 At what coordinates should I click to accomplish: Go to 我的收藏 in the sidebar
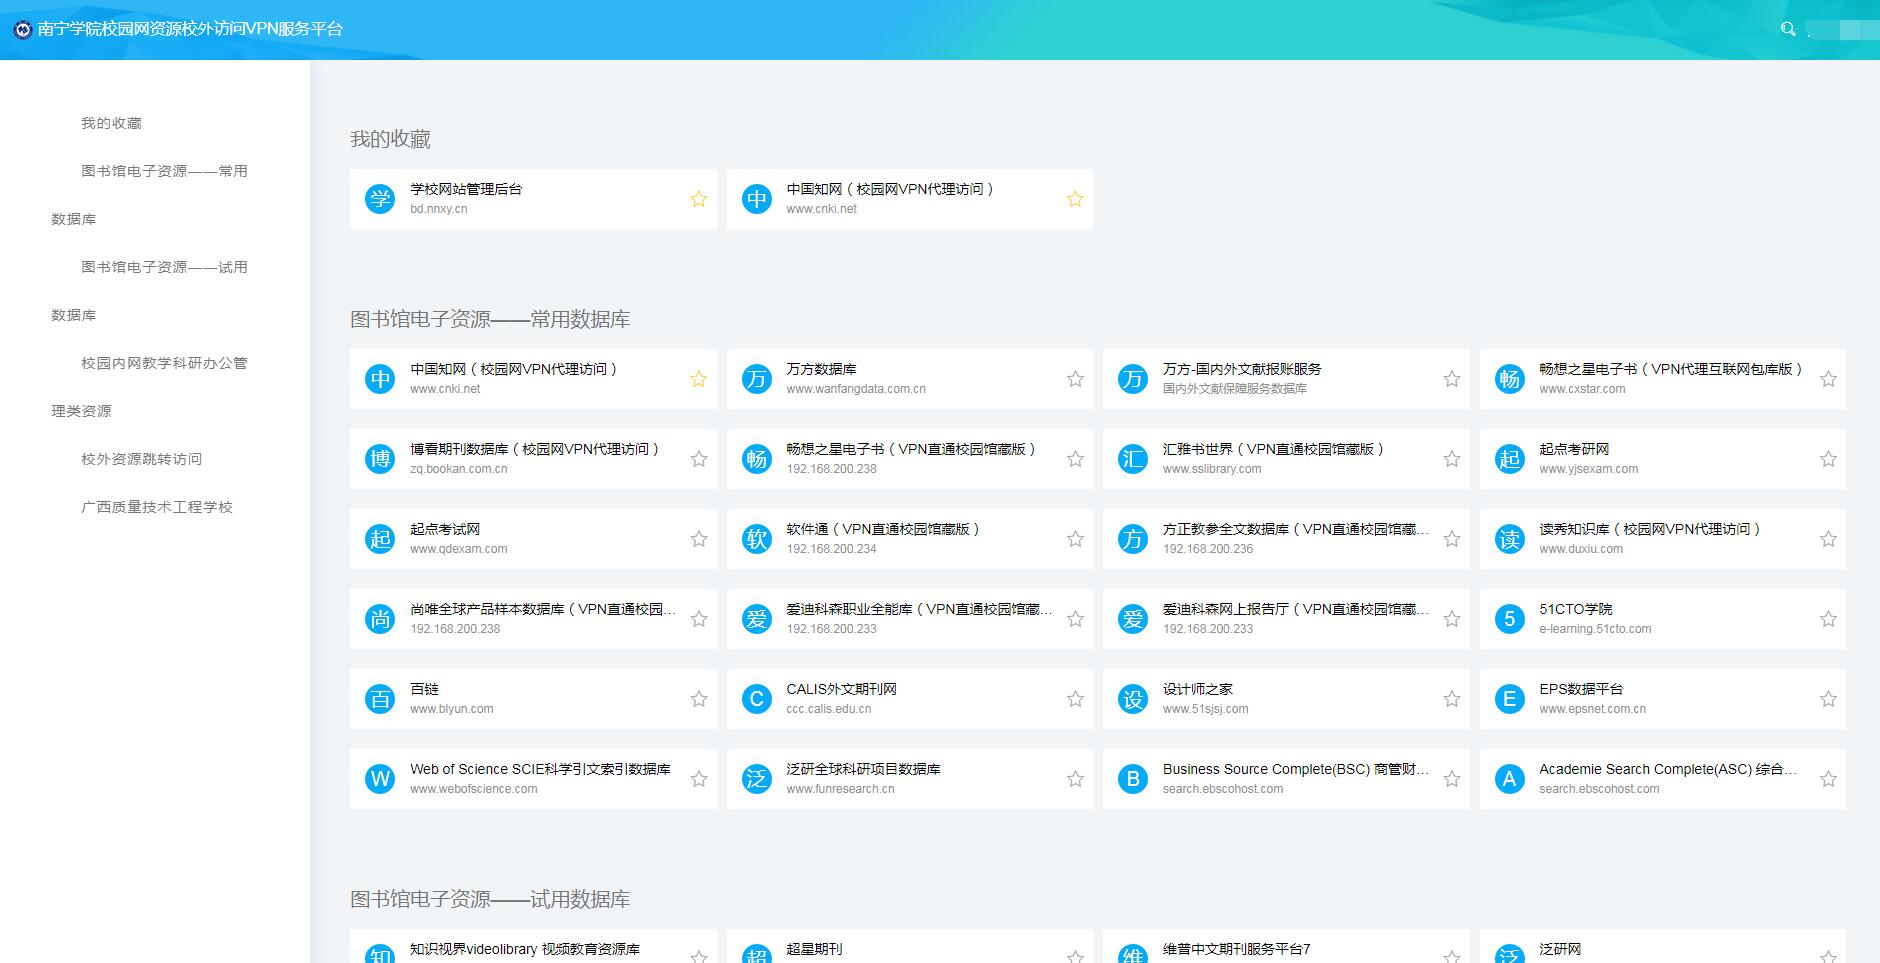[x=111, y=123]
